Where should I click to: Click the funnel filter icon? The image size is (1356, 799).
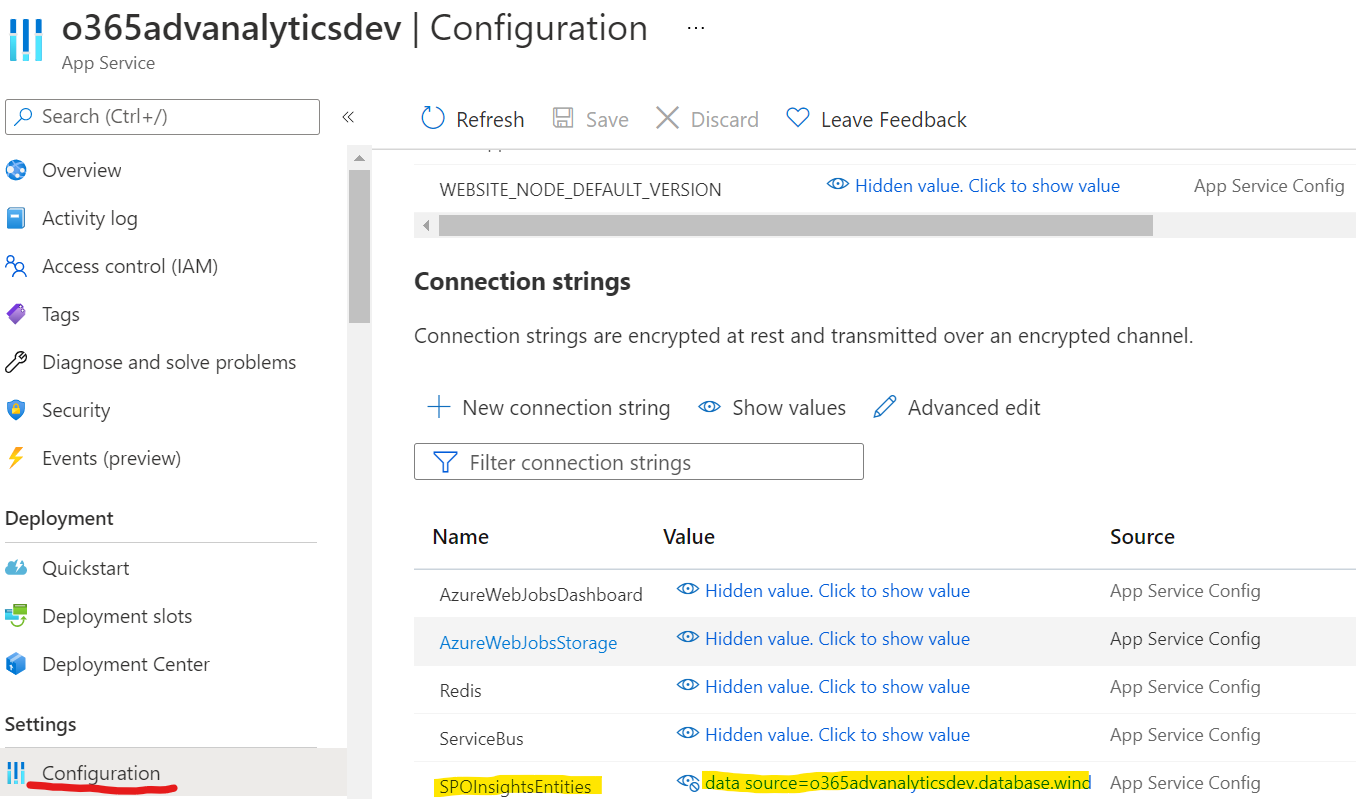point(445,462)
